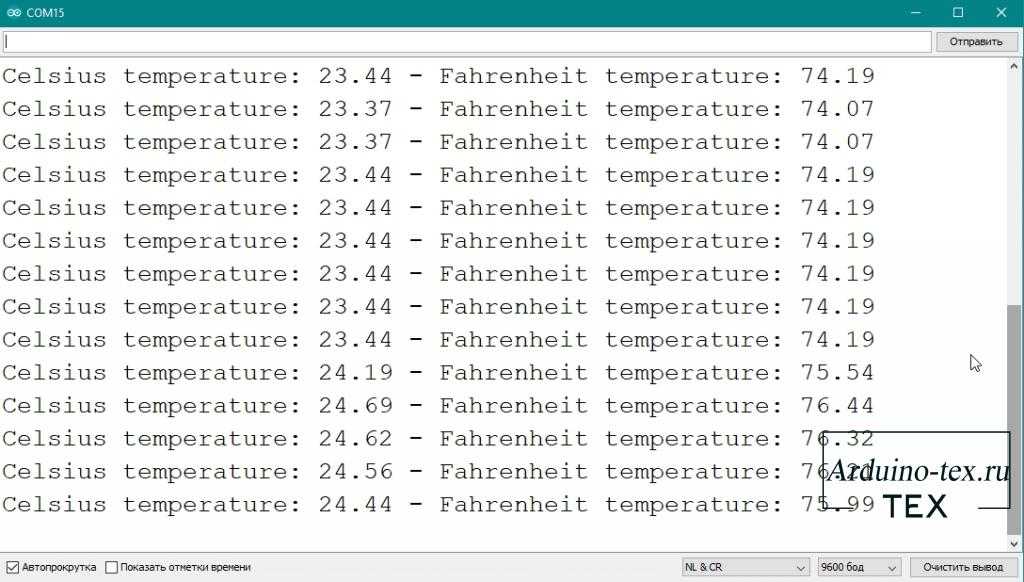The image size is (1024, 582).
Task: Click the Arduino-tex.ru watermark logo
Action: (x=916, y=475)
